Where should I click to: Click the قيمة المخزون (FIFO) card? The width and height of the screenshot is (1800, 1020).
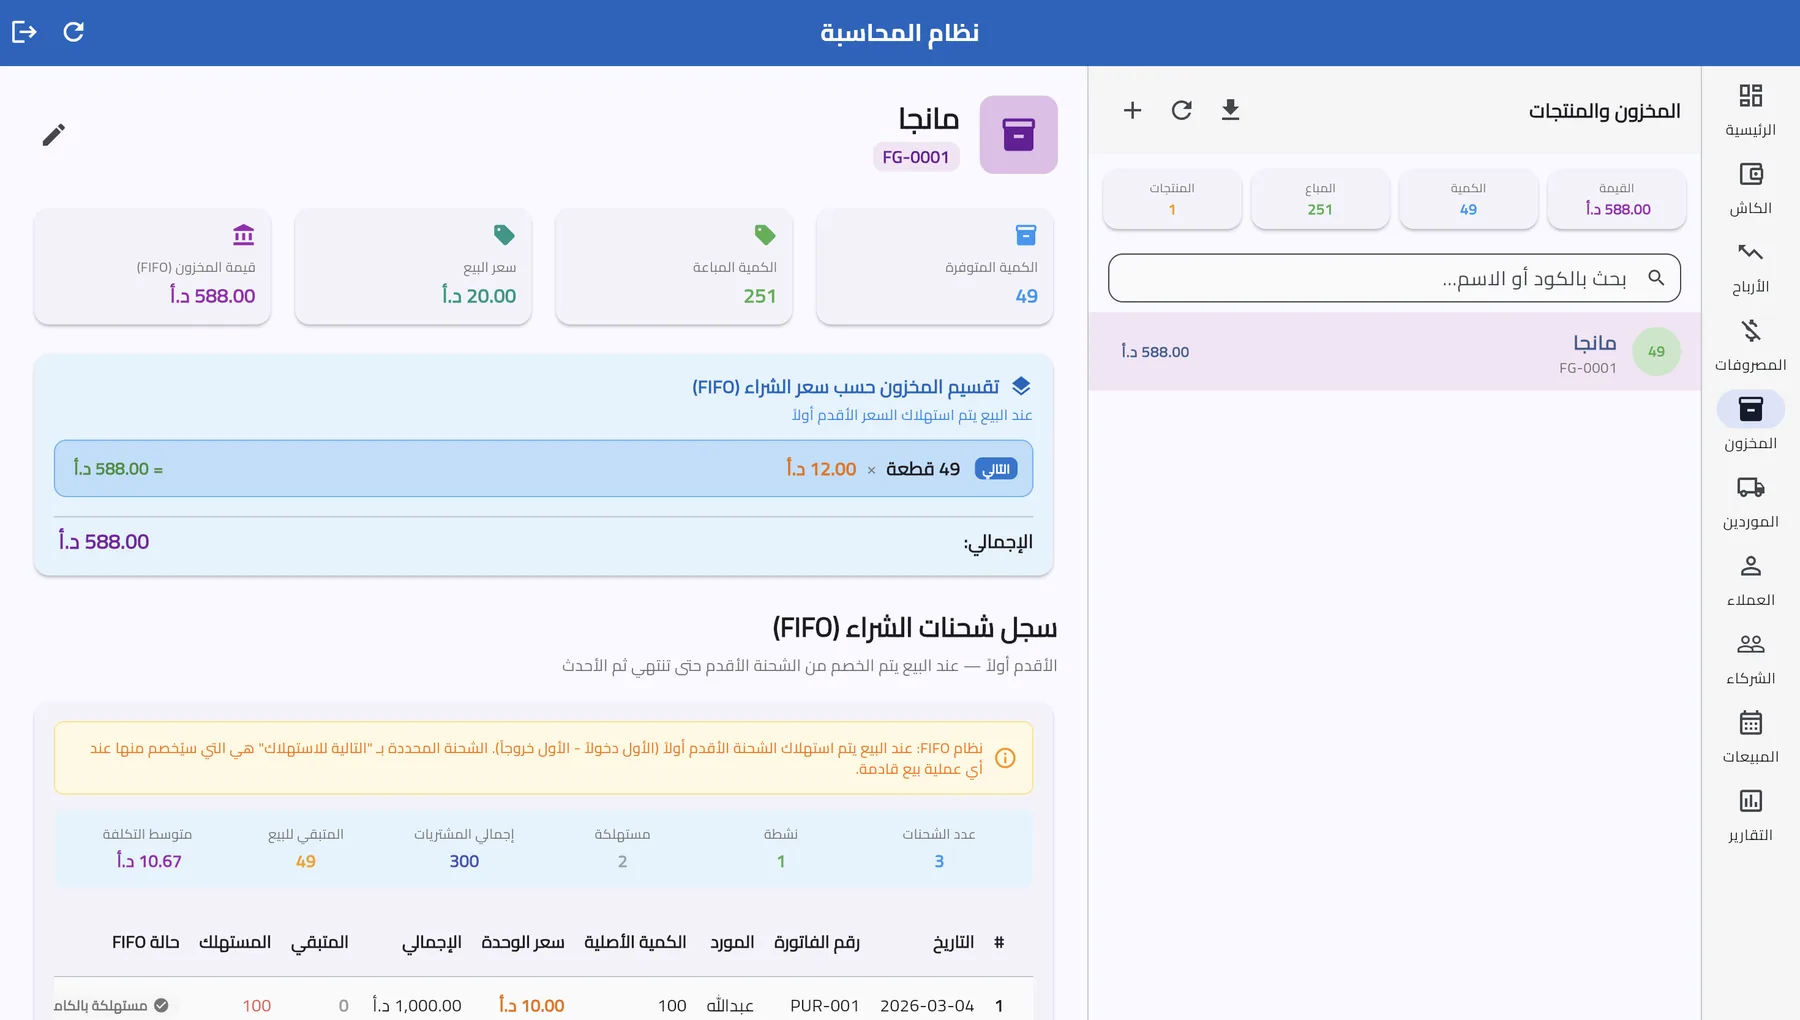152,266
